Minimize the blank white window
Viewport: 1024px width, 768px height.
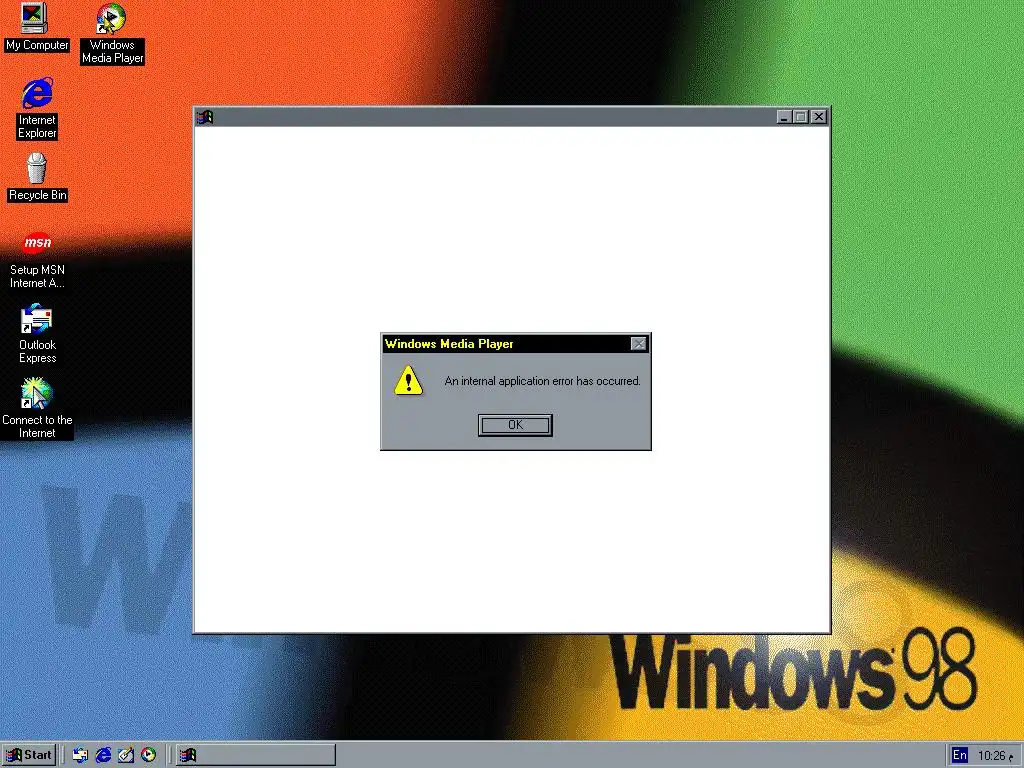point(784,117)
